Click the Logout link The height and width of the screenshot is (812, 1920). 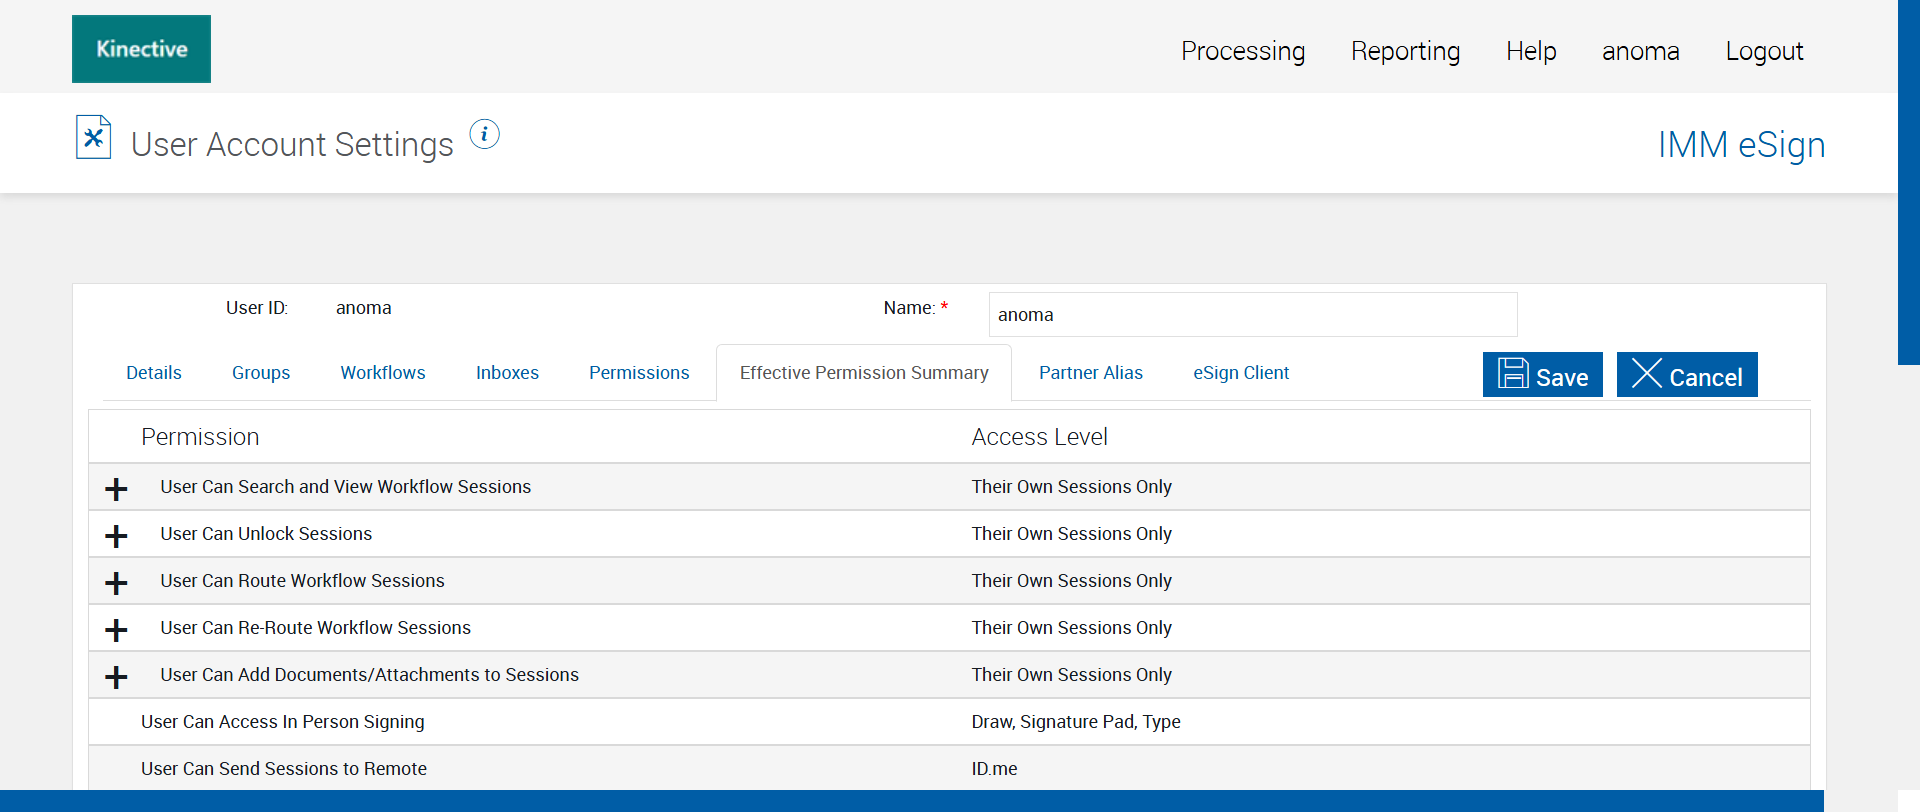[x=1764, y=51]
